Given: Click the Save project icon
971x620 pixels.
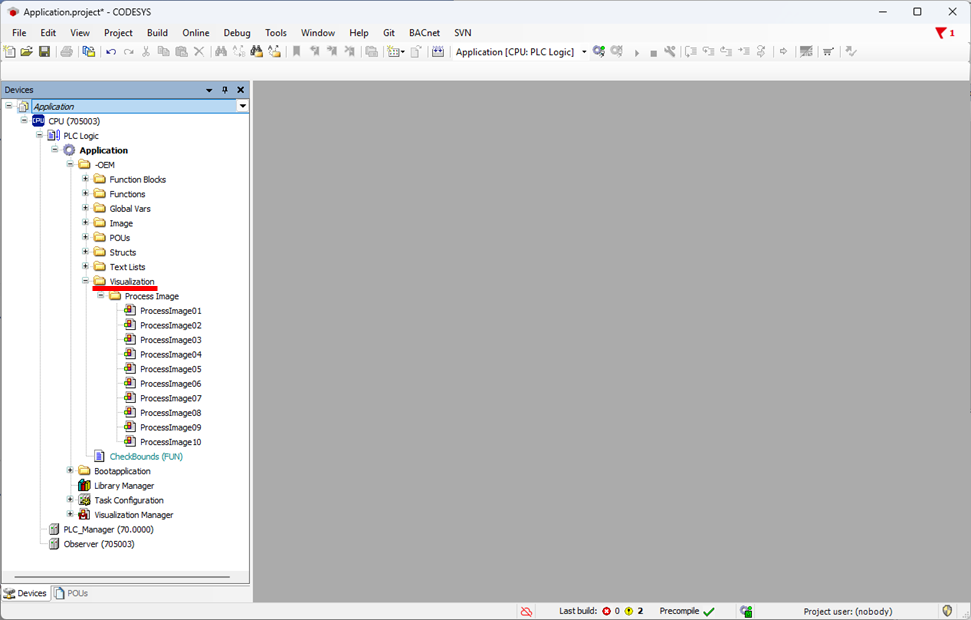Looking at the screenshot, I should (x=44, y=52).
